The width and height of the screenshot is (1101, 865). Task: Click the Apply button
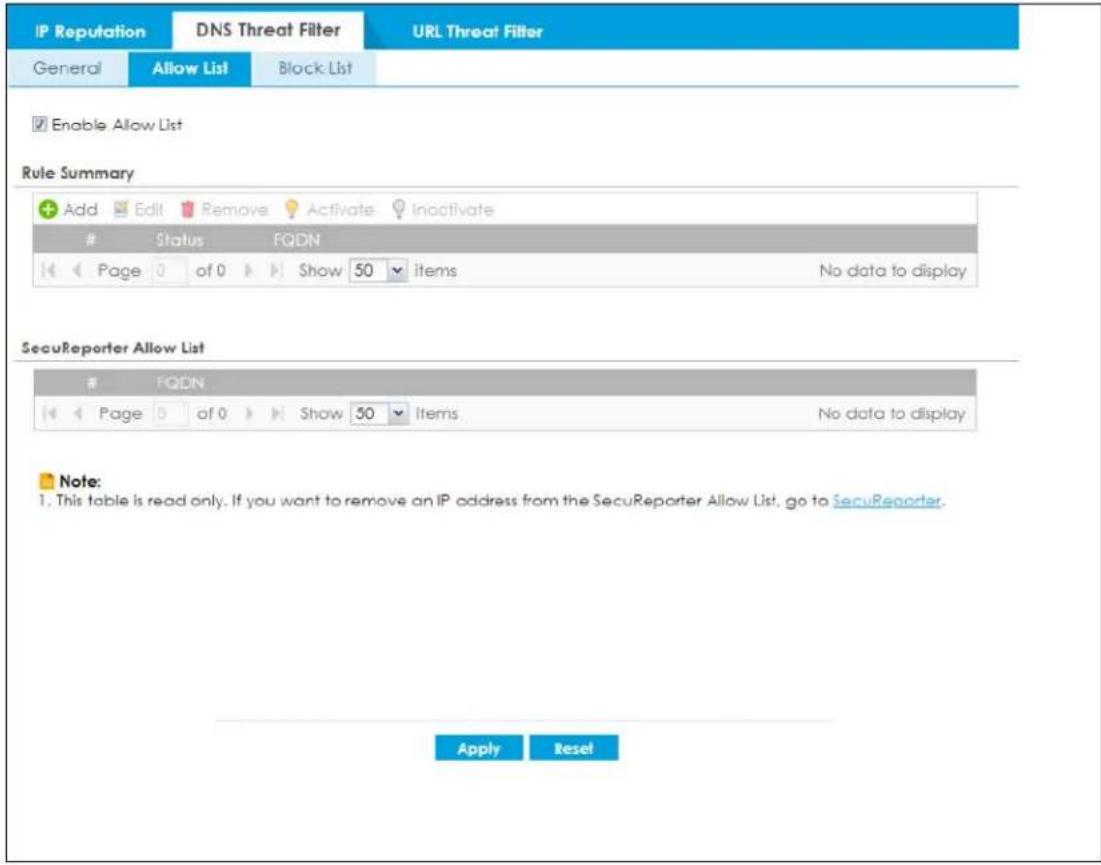(479, 748)
